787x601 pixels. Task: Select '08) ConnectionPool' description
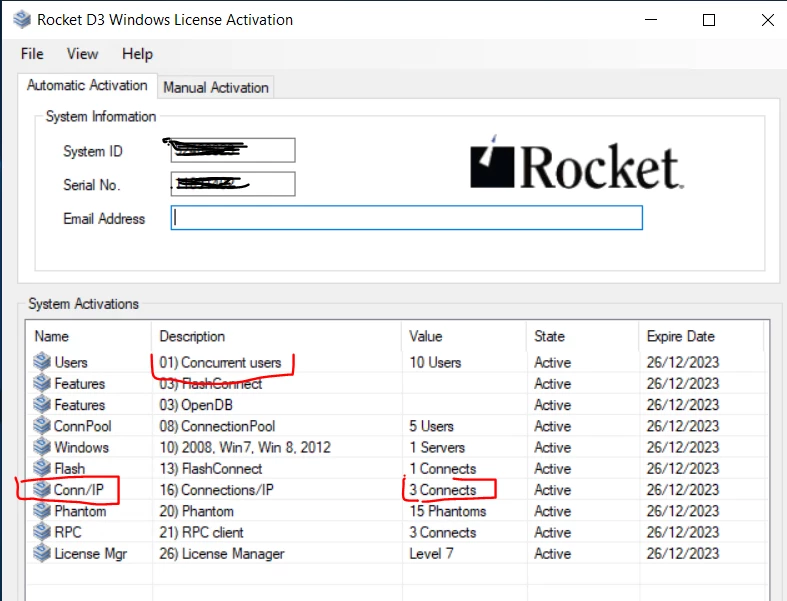click(217, 426)
